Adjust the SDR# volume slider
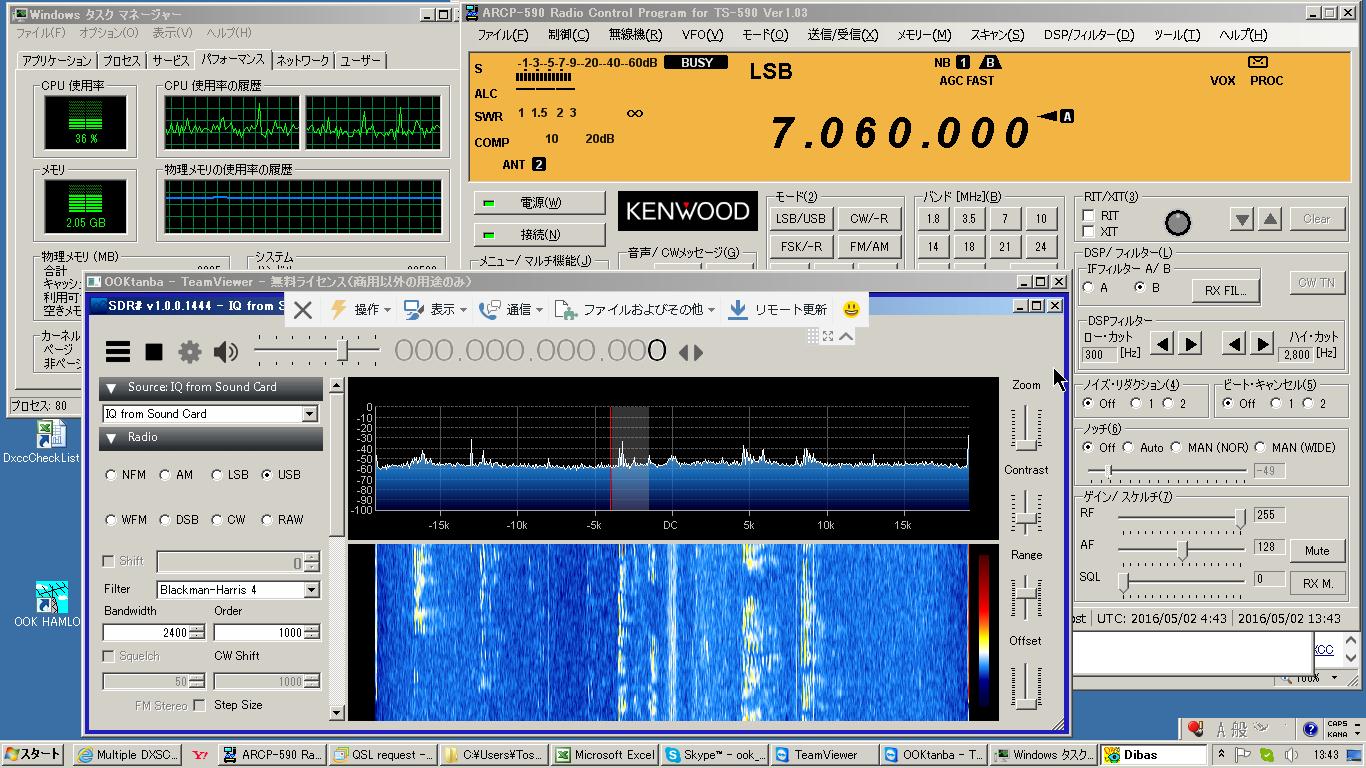 343,351
